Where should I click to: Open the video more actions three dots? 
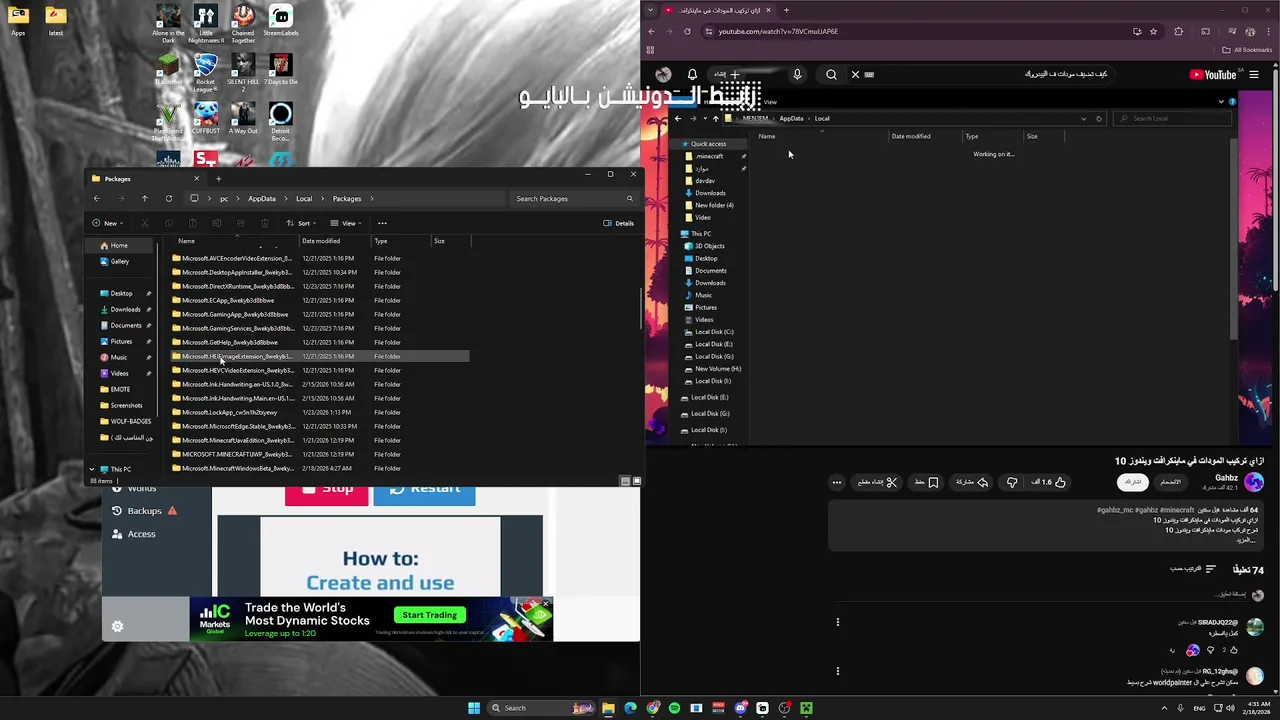(x=837, y=482)
